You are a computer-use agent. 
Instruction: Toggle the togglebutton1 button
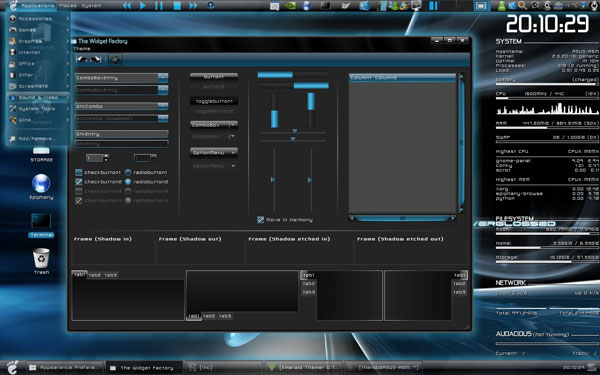pos(214,101)
